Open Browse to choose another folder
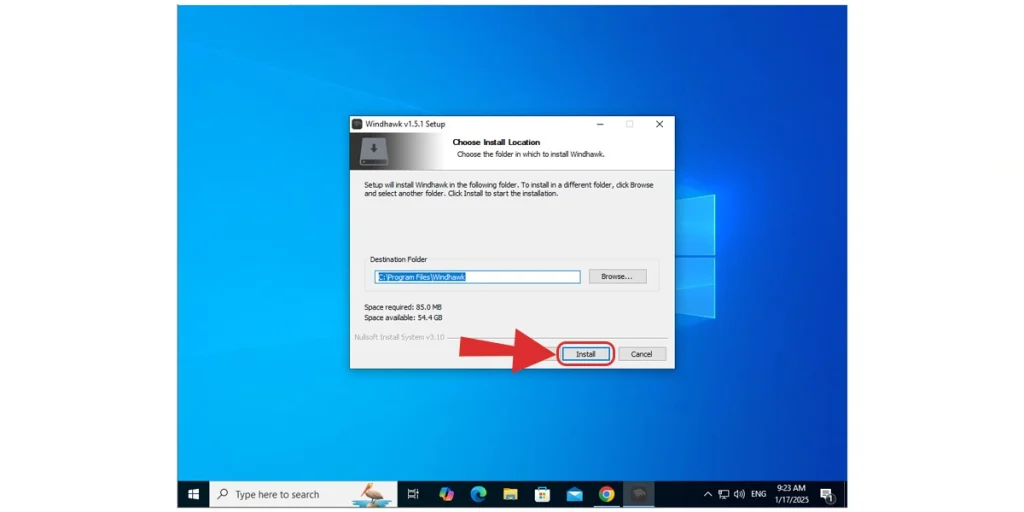The width and height of the screenshot is (1024, 512). pos(617,276)
